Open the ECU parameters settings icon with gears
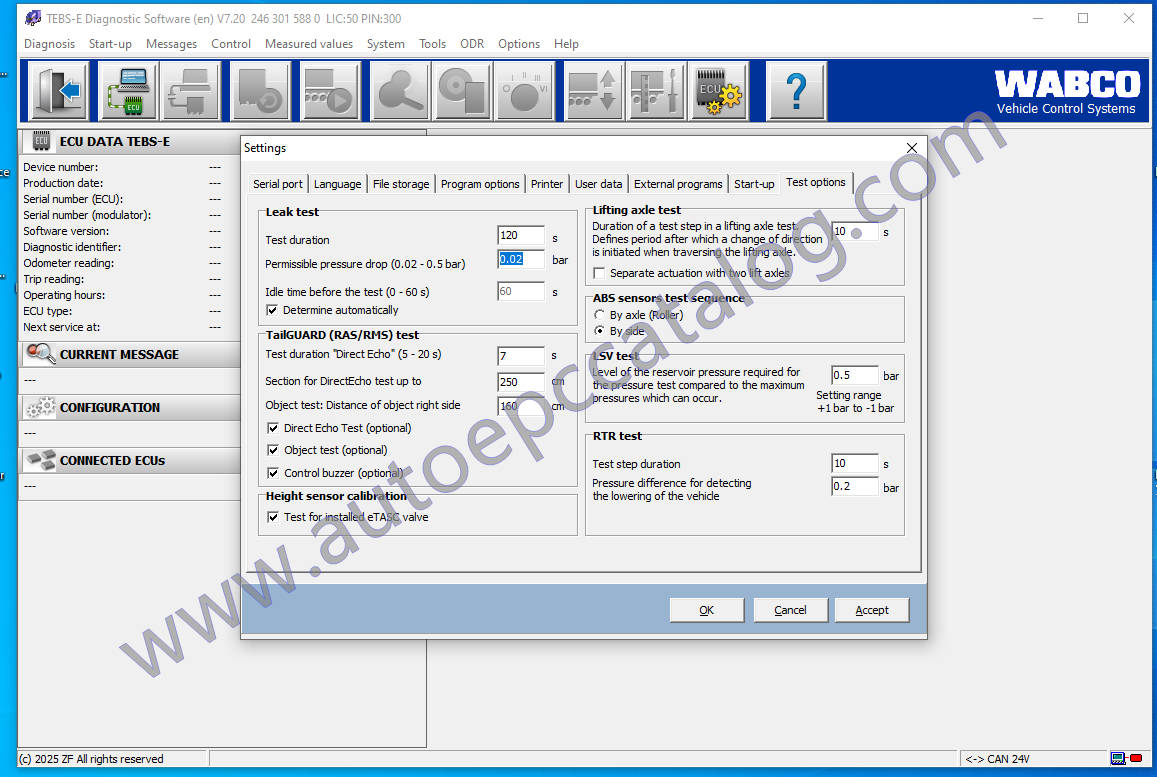The width and height of the screenshot is (1157, 777). coord(719,90)
